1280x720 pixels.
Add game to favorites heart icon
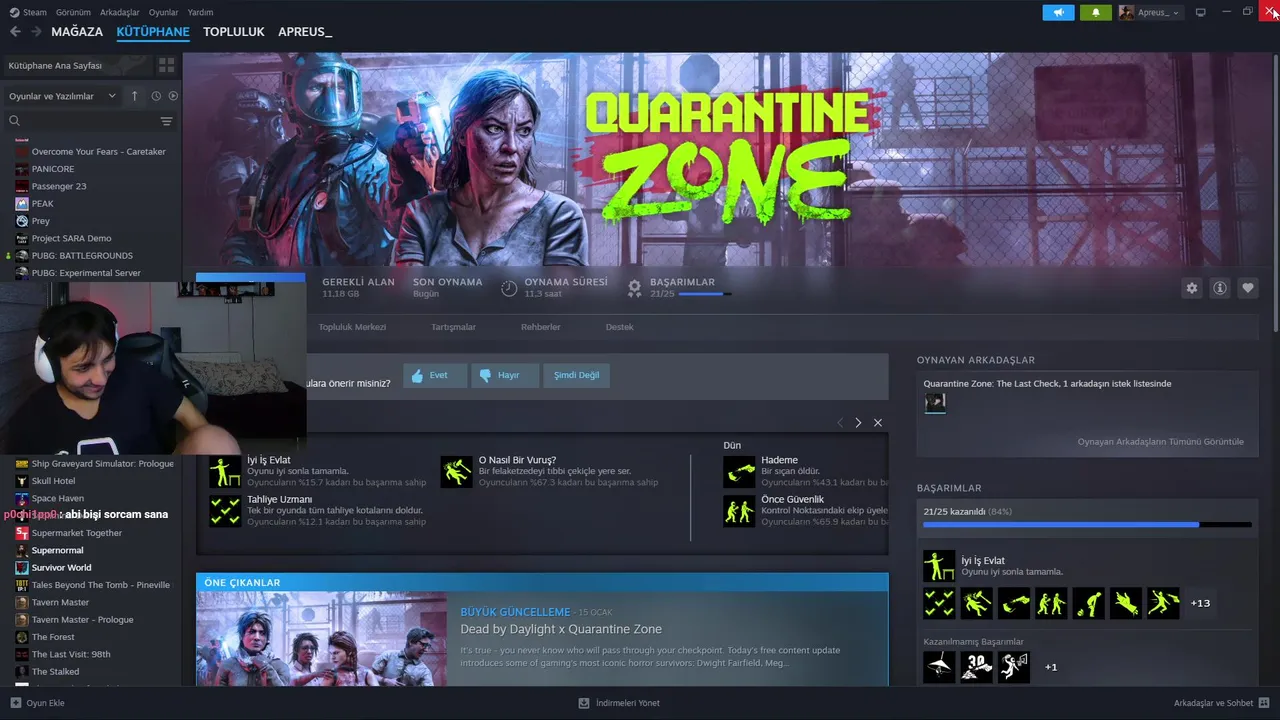click(x=1248, y=288)
